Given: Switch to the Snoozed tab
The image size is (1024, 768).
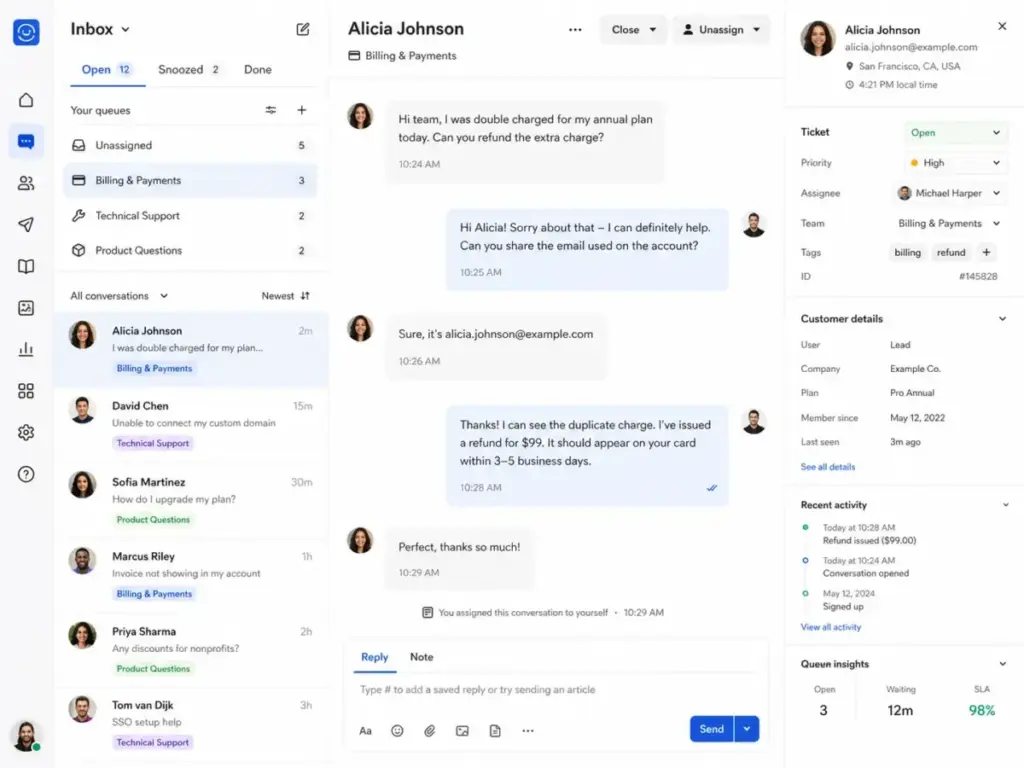Looking at the screenshot, I should pyautogui.click(x=189, y=70).
